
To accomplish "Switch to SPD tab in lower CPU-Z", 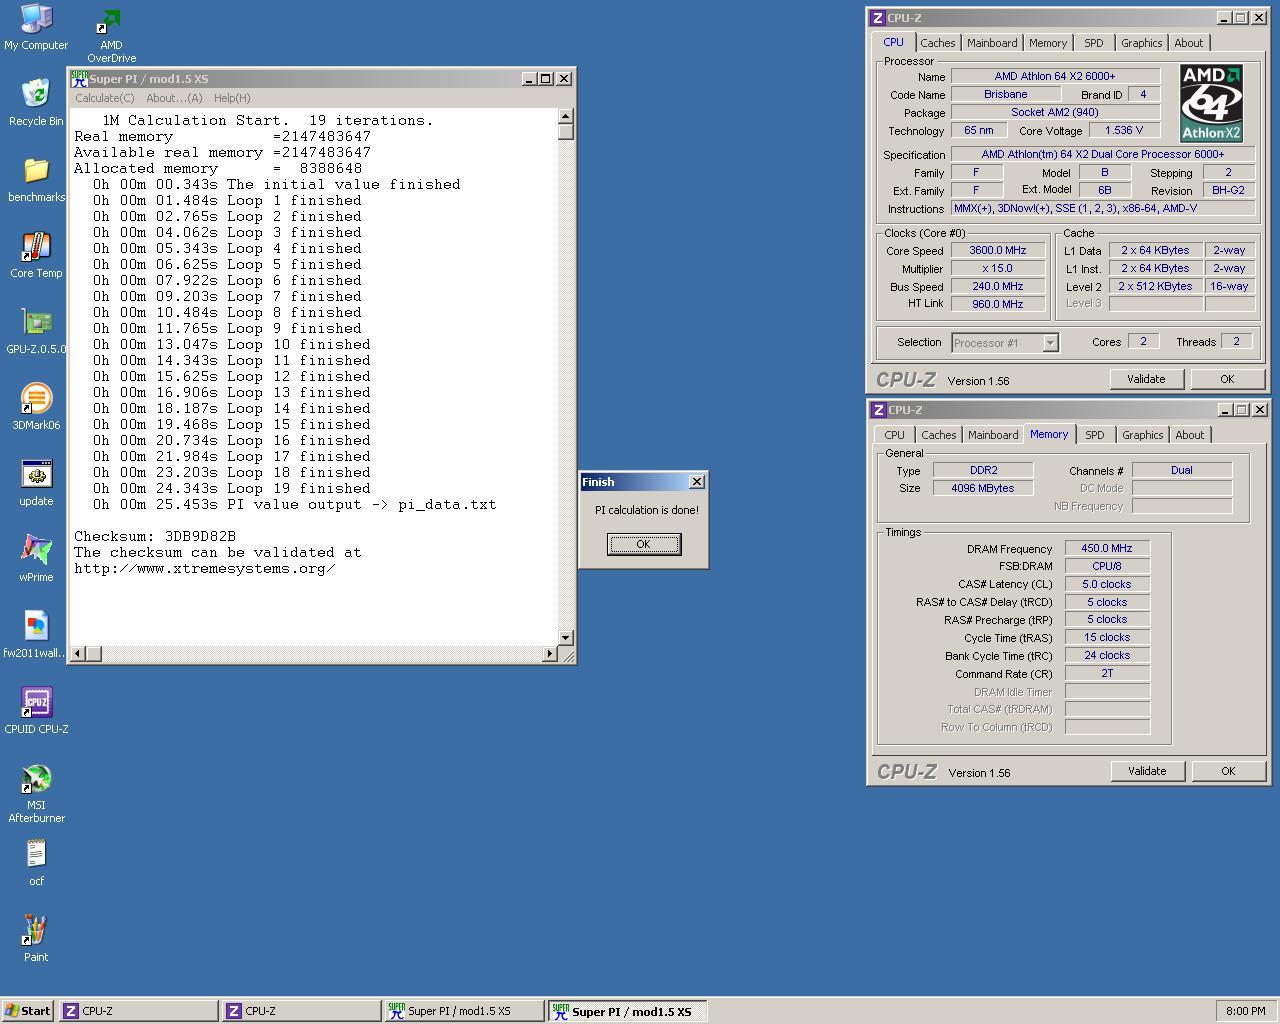I will click(x=1095, y=435).
